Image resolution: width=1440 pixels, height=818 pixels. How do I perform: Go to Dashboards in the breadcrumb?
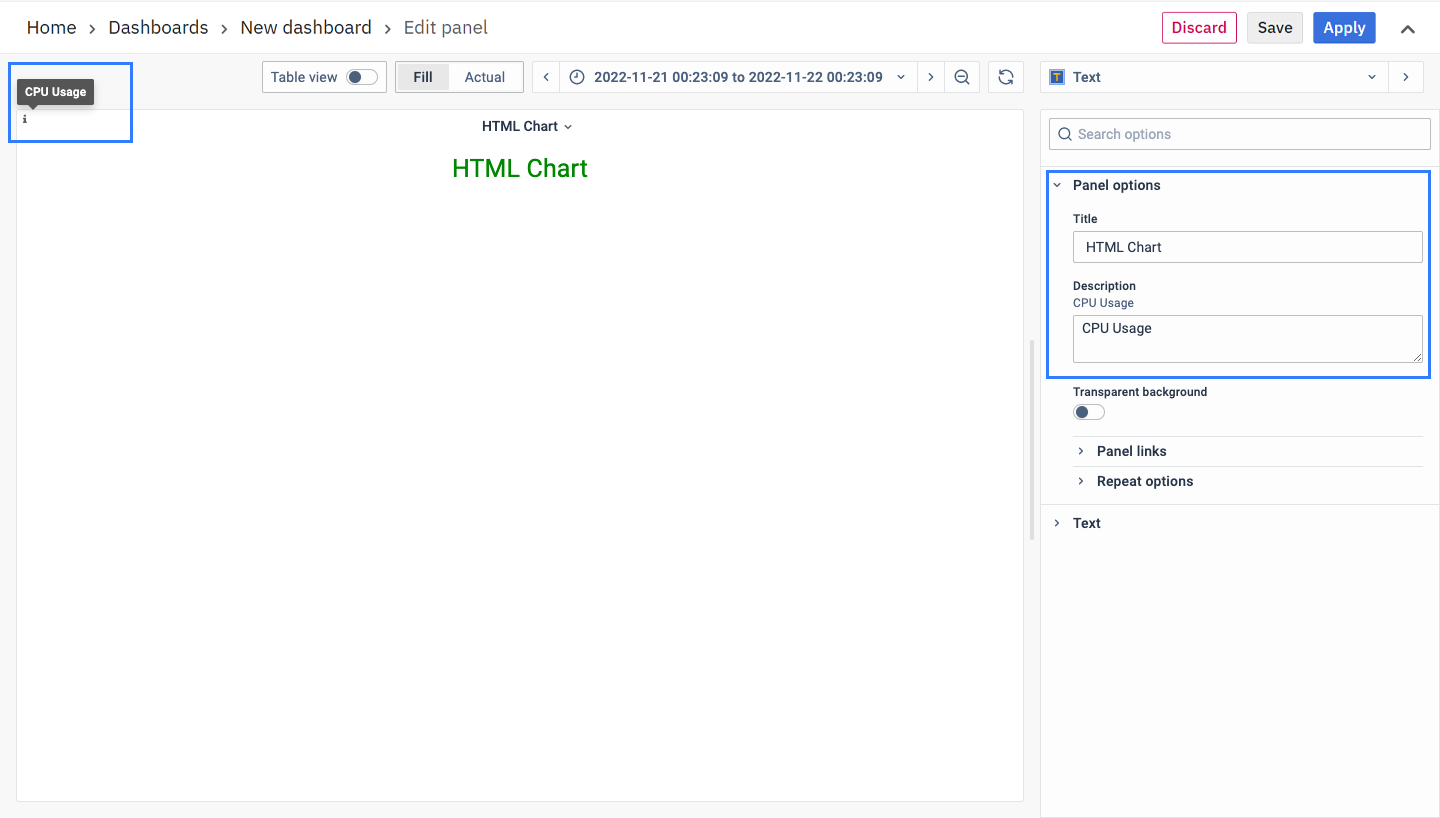[158, 28]
